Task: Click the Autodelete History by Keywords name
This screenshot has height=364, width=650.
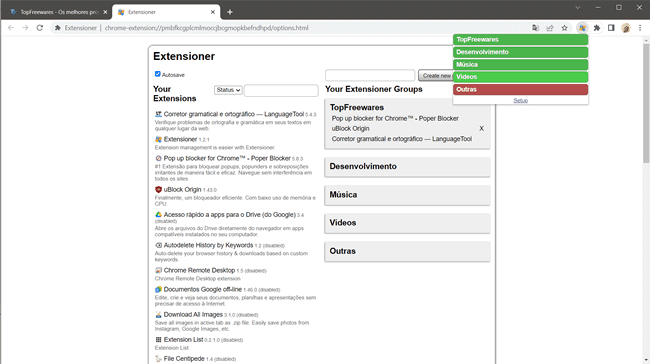Action: 208,245
